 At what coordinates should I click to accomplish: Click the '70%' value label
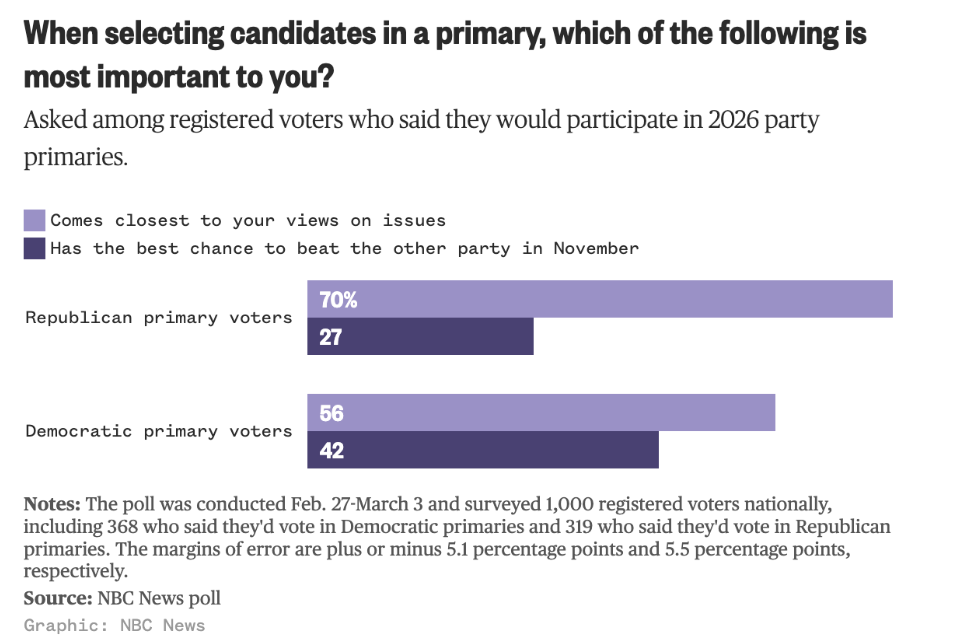338,299
